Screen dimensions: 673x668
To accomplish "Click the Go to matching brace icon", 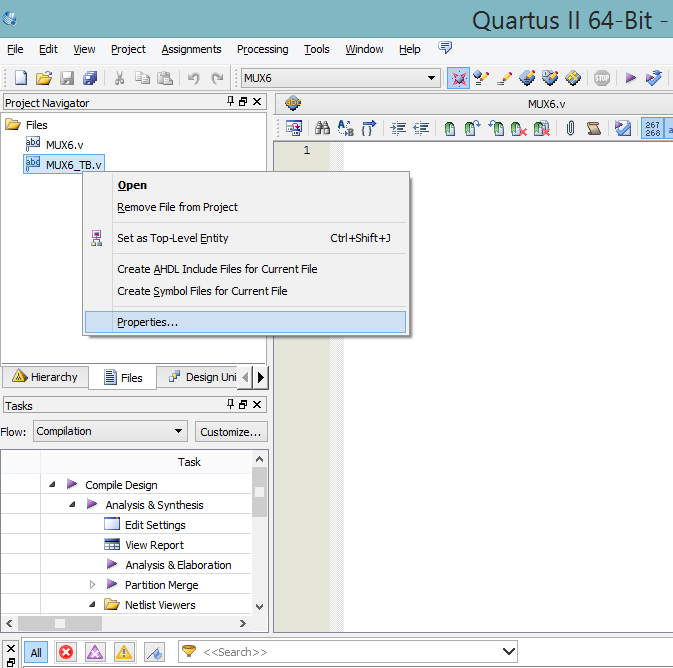I will [x=368, y=128].
